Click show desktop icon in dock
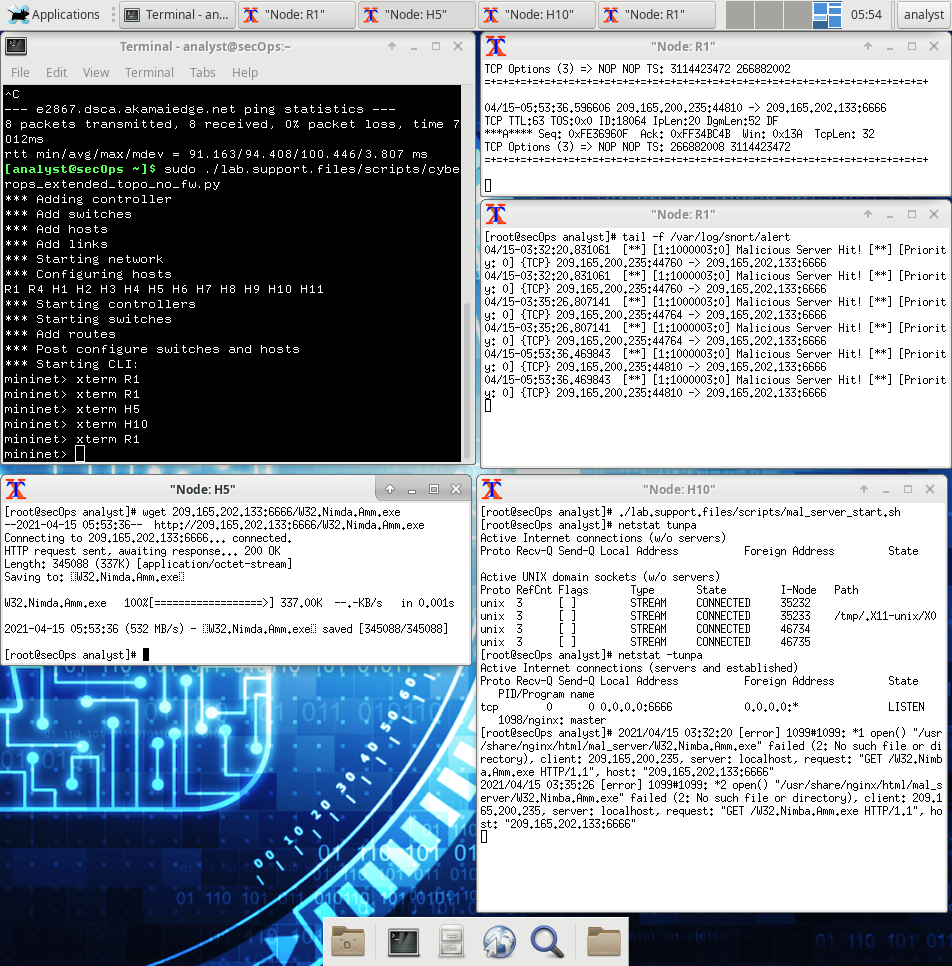The height and width of the screenshot is (966, 952). click(x=348, y=942)
